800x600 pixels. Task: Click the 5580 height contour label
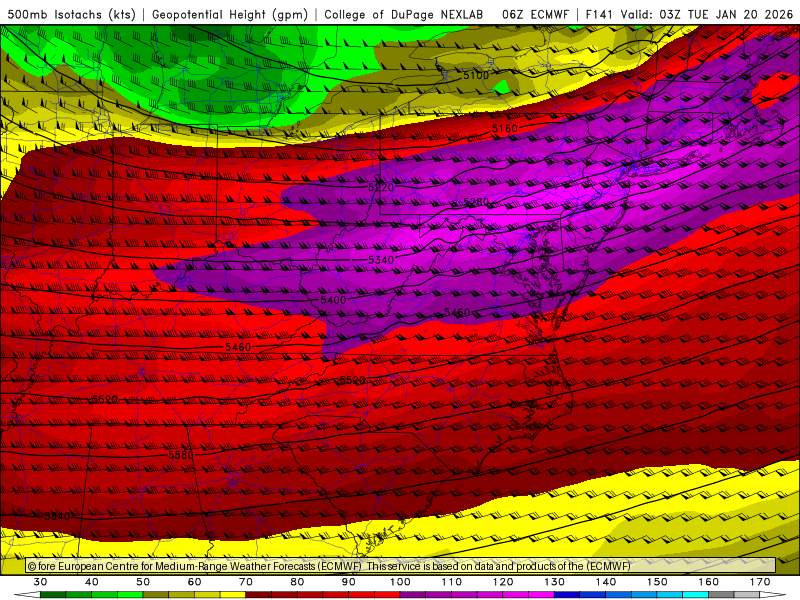coord(181,454)
